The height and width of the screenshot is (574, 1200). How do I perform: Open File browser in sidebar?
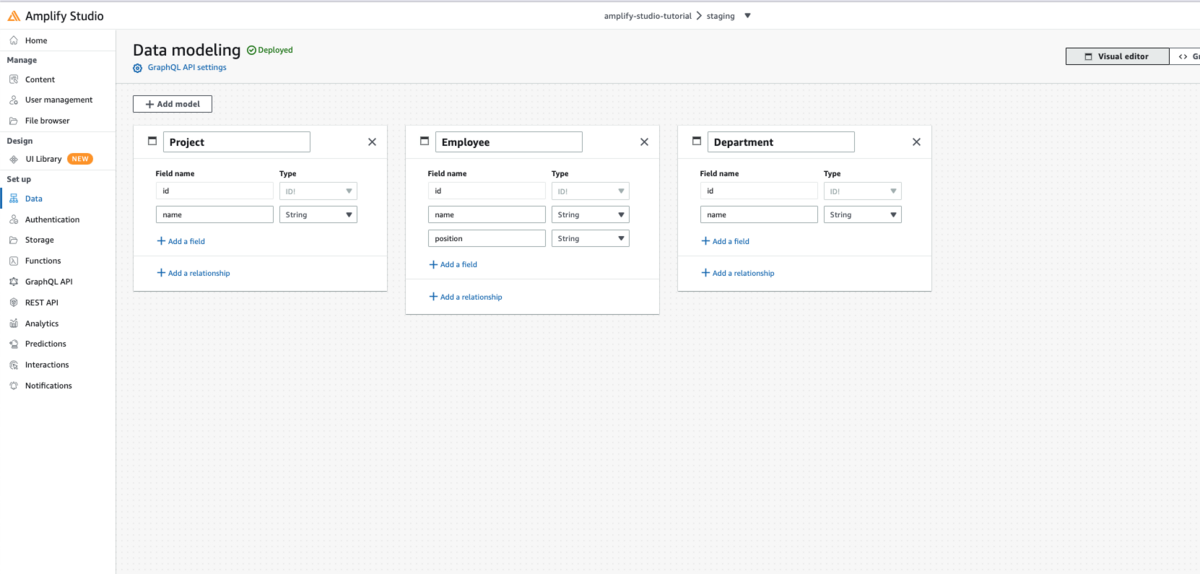(x=47, y=121)
